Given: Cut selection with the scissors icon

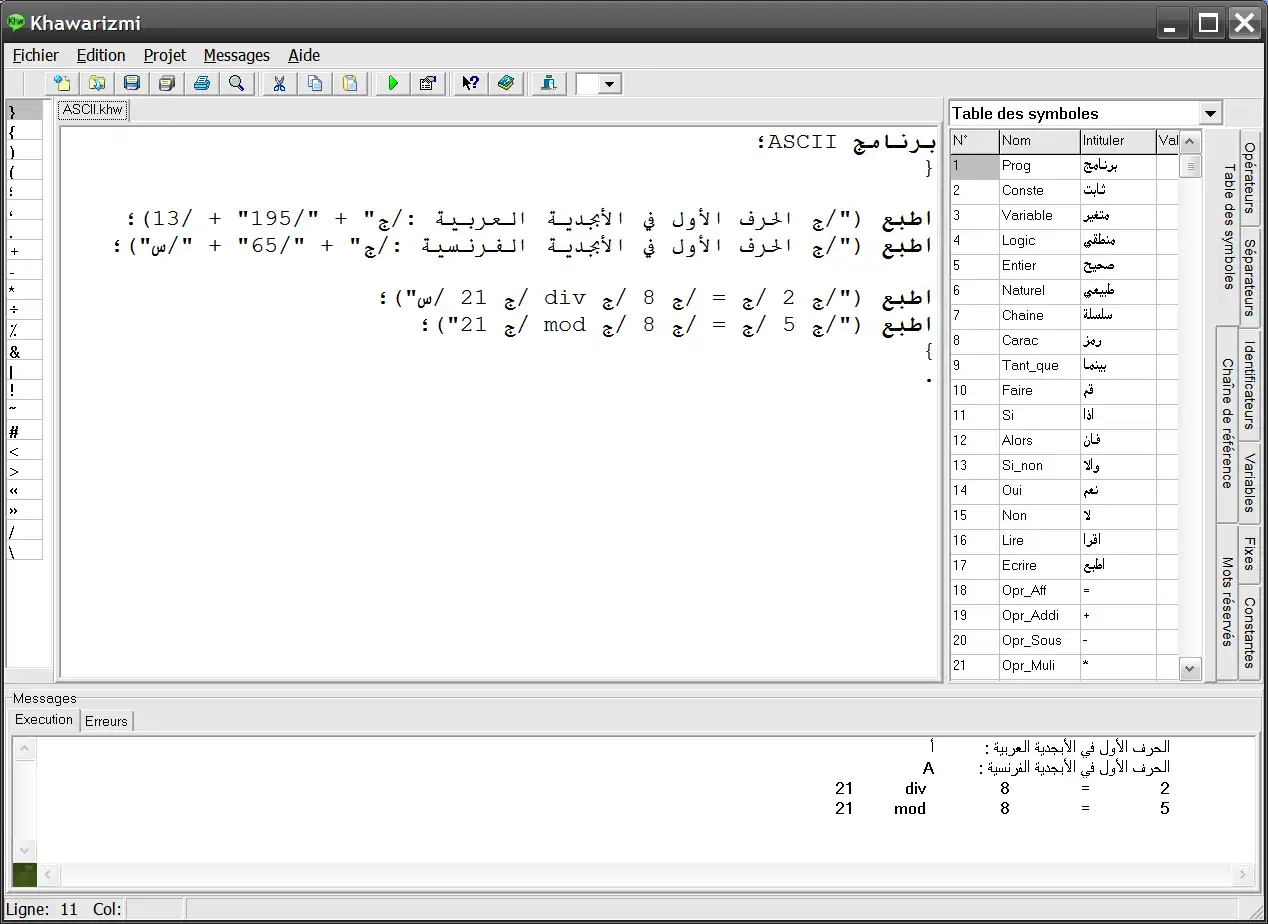Looking at the screenshot, I should 279,83.
